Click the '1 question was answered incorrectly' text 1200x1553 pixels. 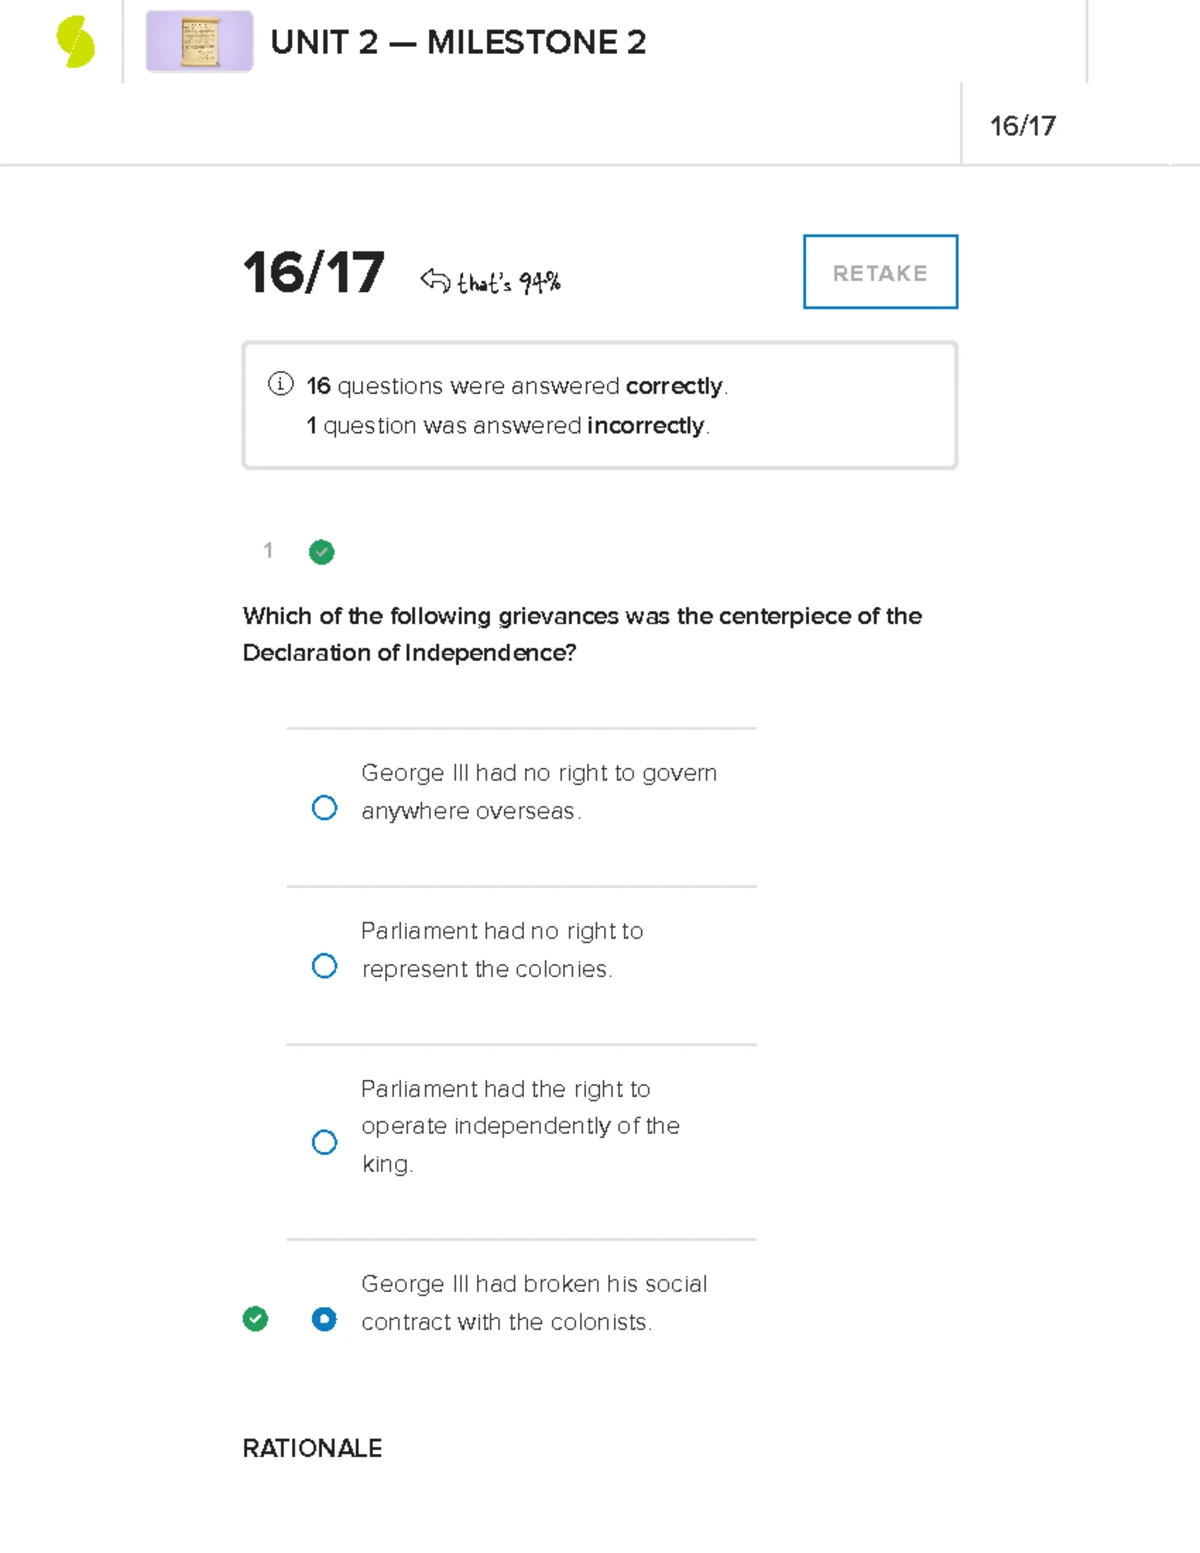508,426
